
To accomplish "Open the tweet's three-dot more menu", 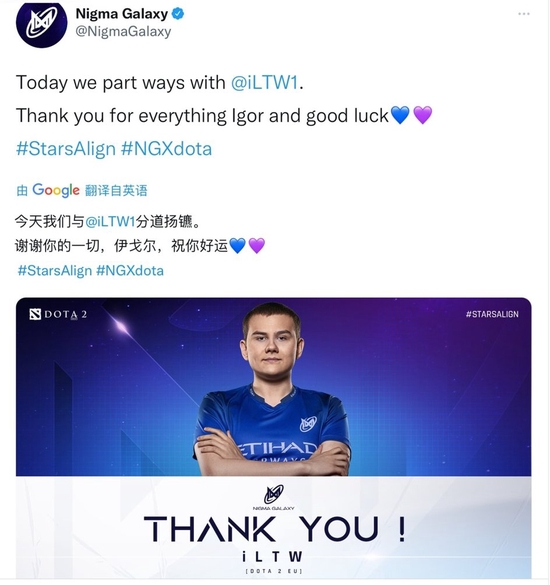I will pos(524,14).
